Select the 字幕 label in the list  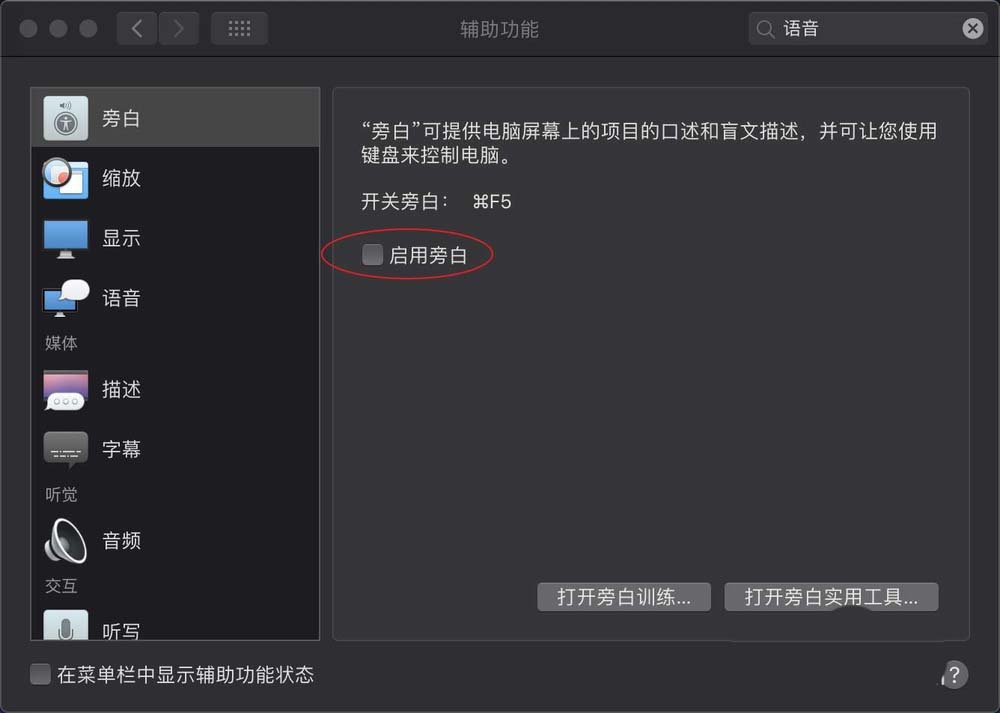pyautogui.click(x=121, y=450)
